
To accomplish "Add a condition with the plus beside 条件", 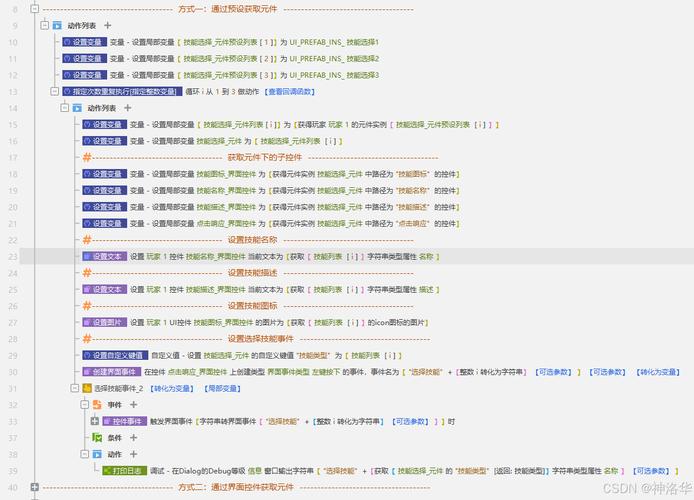I will [x=133, y=438].
